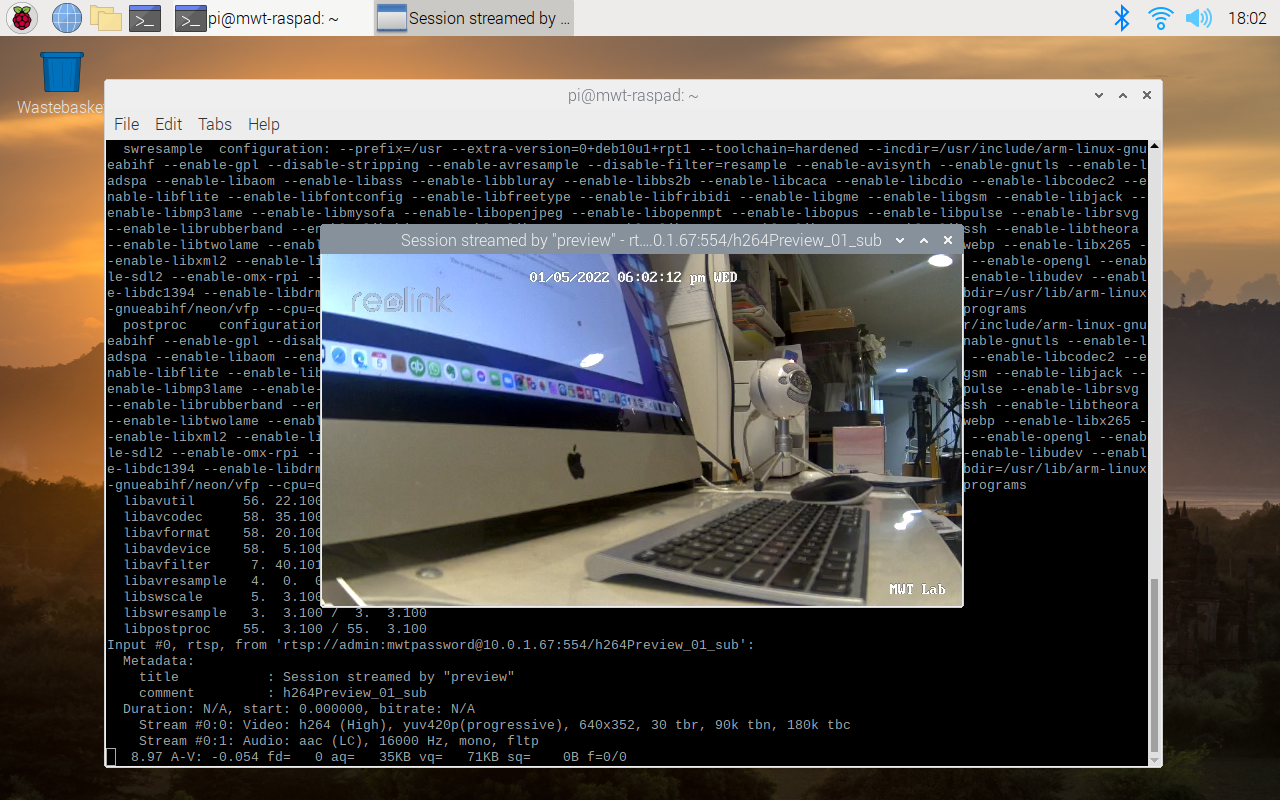Click the 'Input #0, rtsp, from' line
Screen dimensions: 1280x800
click(x=431, y=645)
